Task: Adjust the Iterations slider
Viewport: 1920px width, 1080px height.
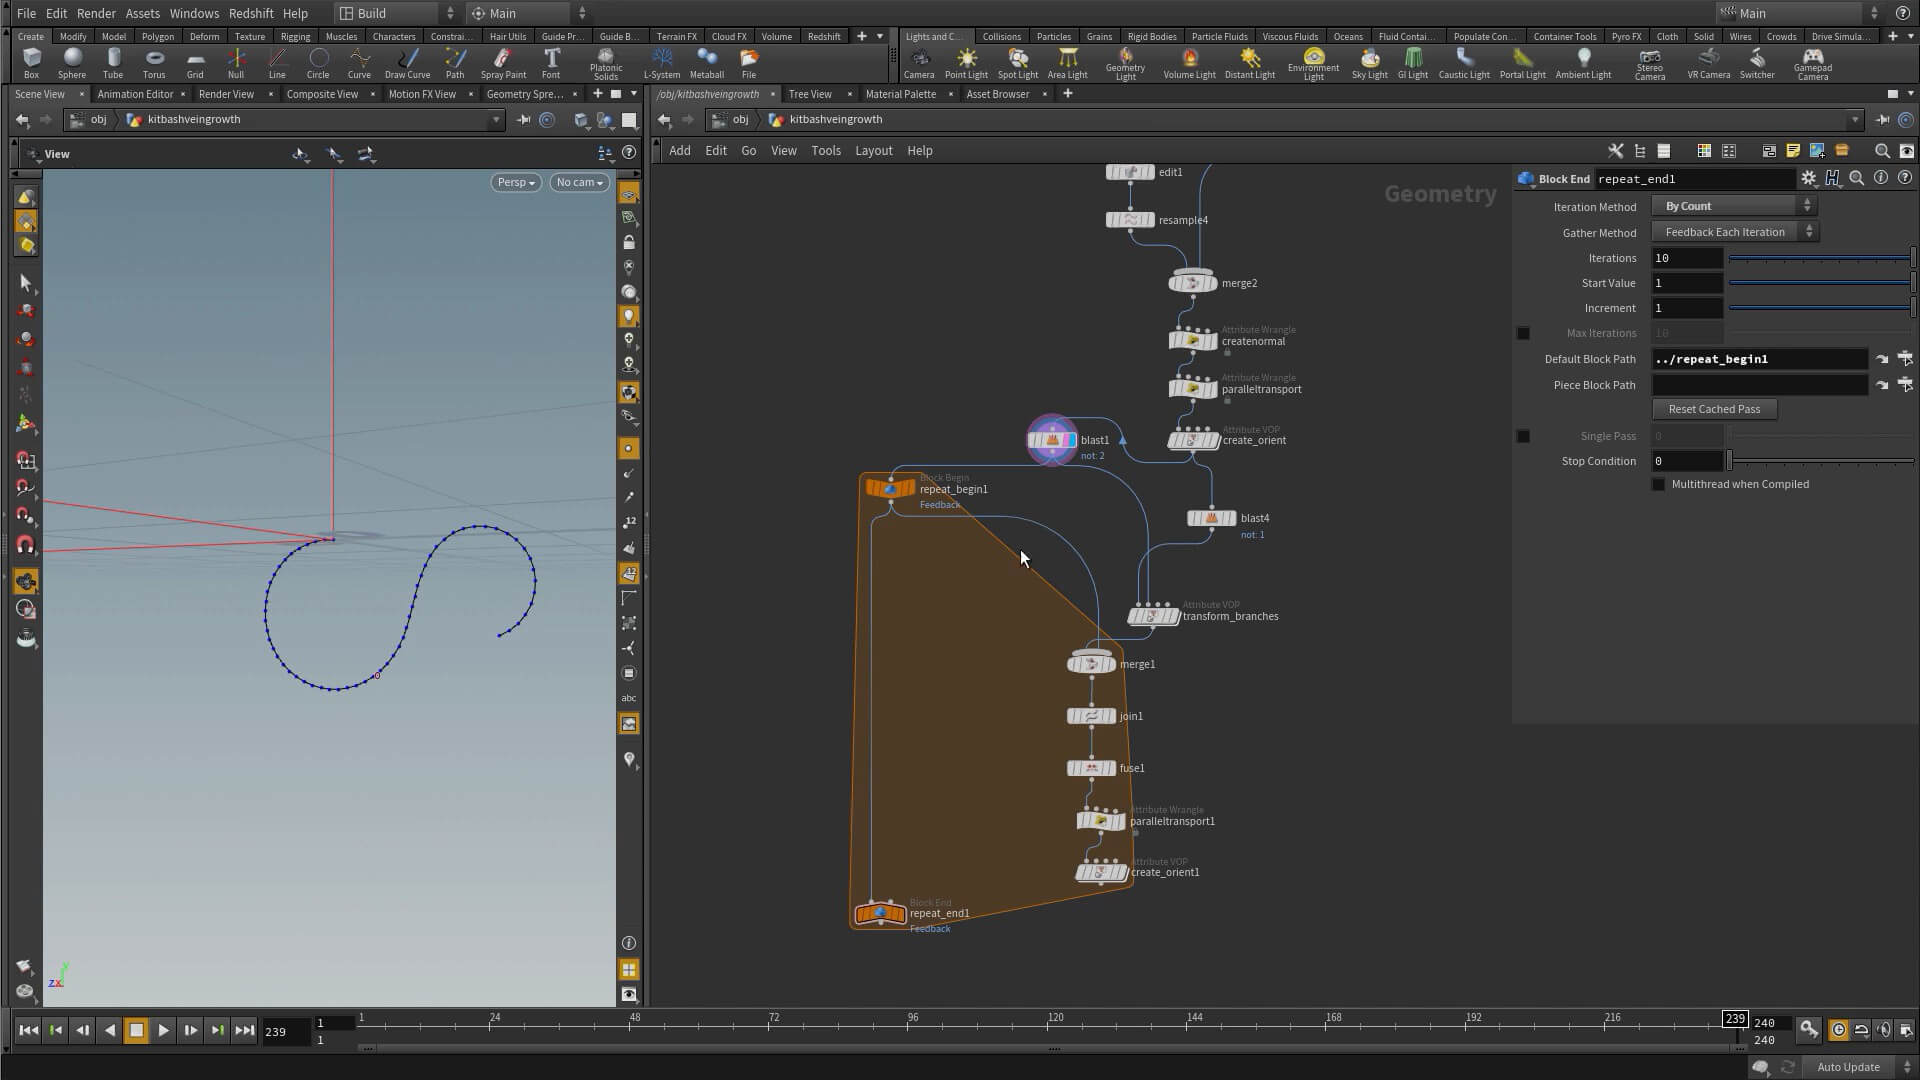Action: [1820, 258]
